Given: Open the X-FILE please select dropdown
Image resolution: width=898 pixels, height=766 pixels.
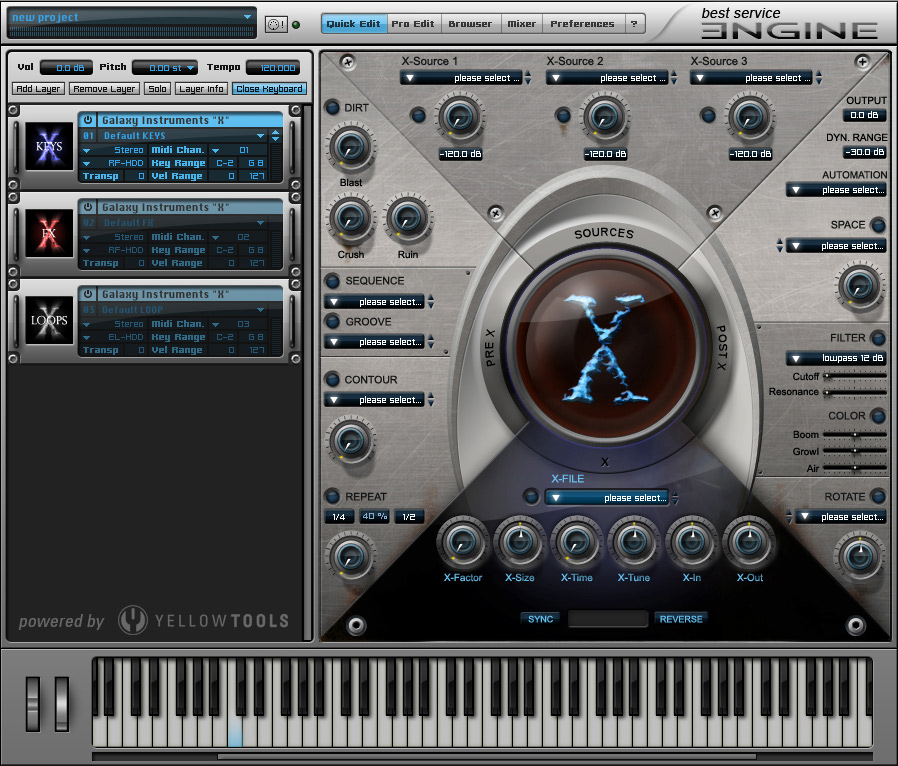Looking at the screenshot, I should pos(608,498).
